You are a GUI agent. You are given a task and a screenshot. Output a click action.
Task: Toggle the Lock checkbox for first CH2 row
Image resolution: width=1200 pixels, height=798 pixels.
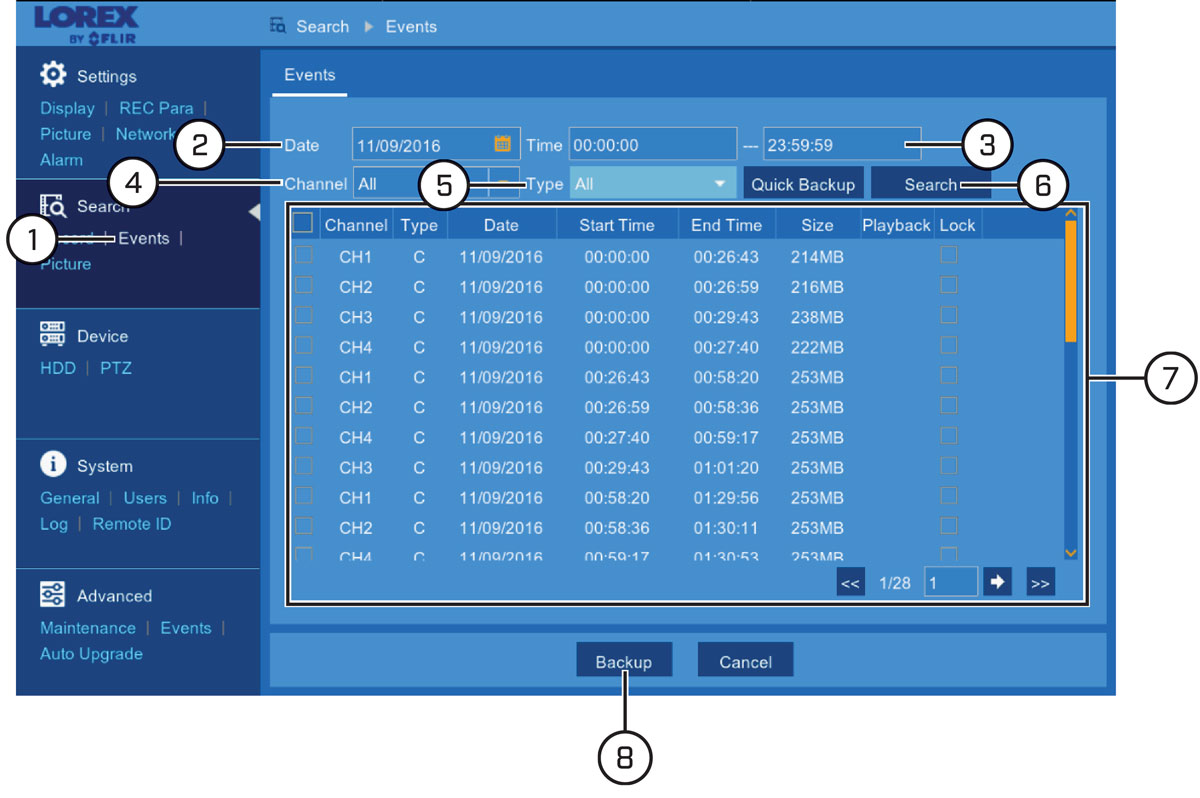pos(948,286)
